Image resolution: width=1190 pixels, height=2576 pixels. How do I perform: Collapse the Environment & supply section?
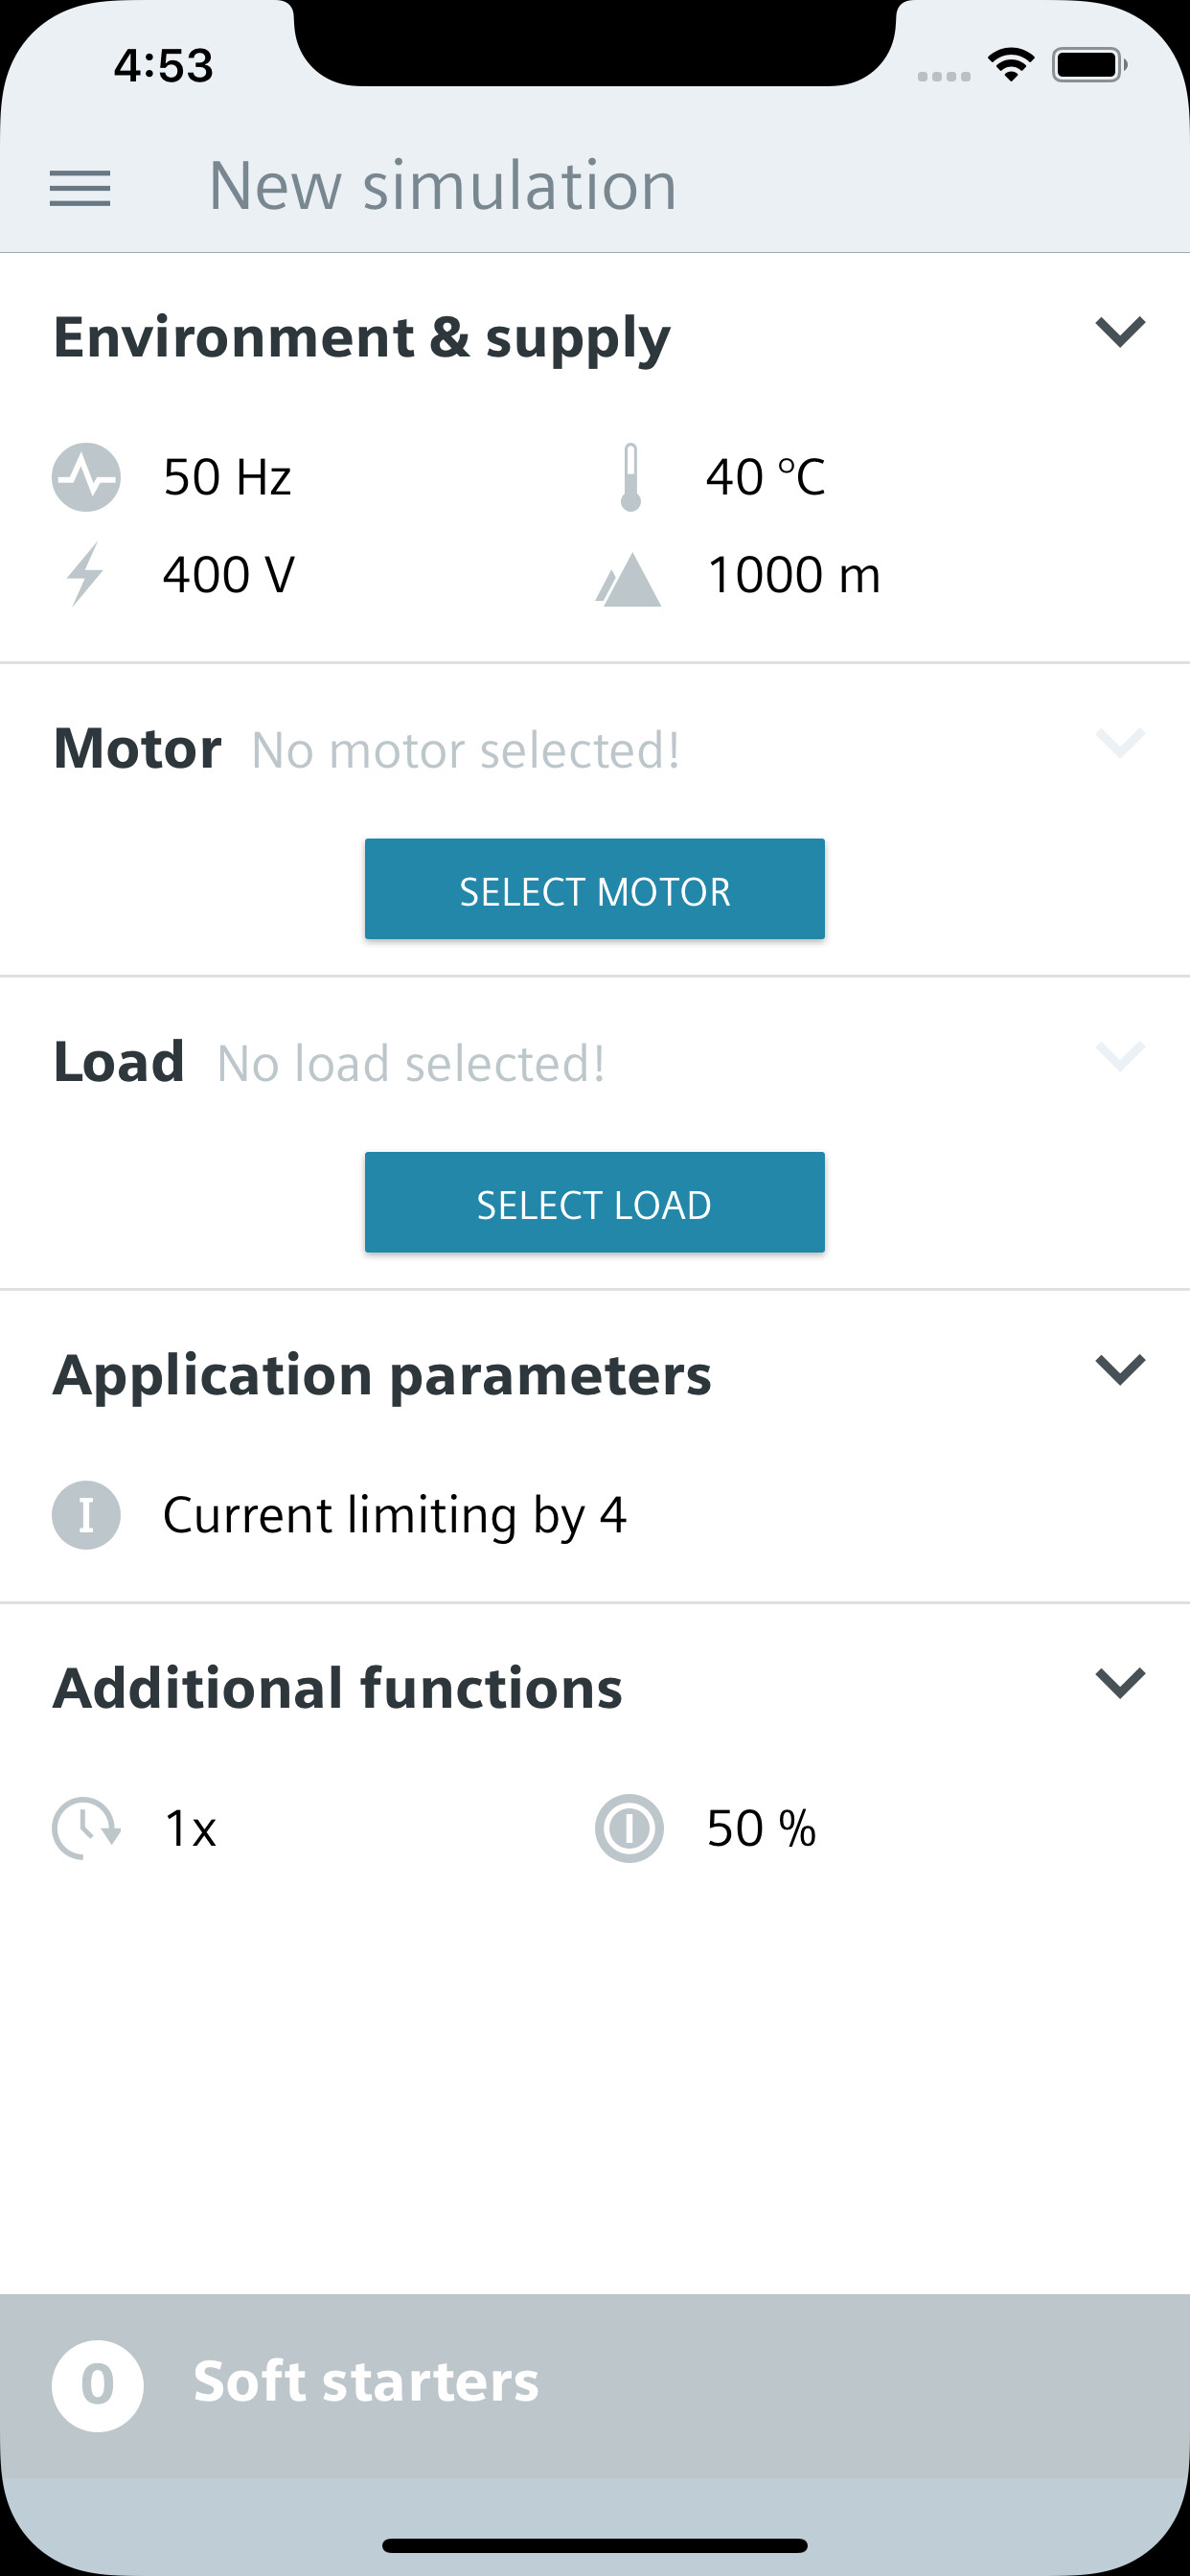pos(1120,331)
